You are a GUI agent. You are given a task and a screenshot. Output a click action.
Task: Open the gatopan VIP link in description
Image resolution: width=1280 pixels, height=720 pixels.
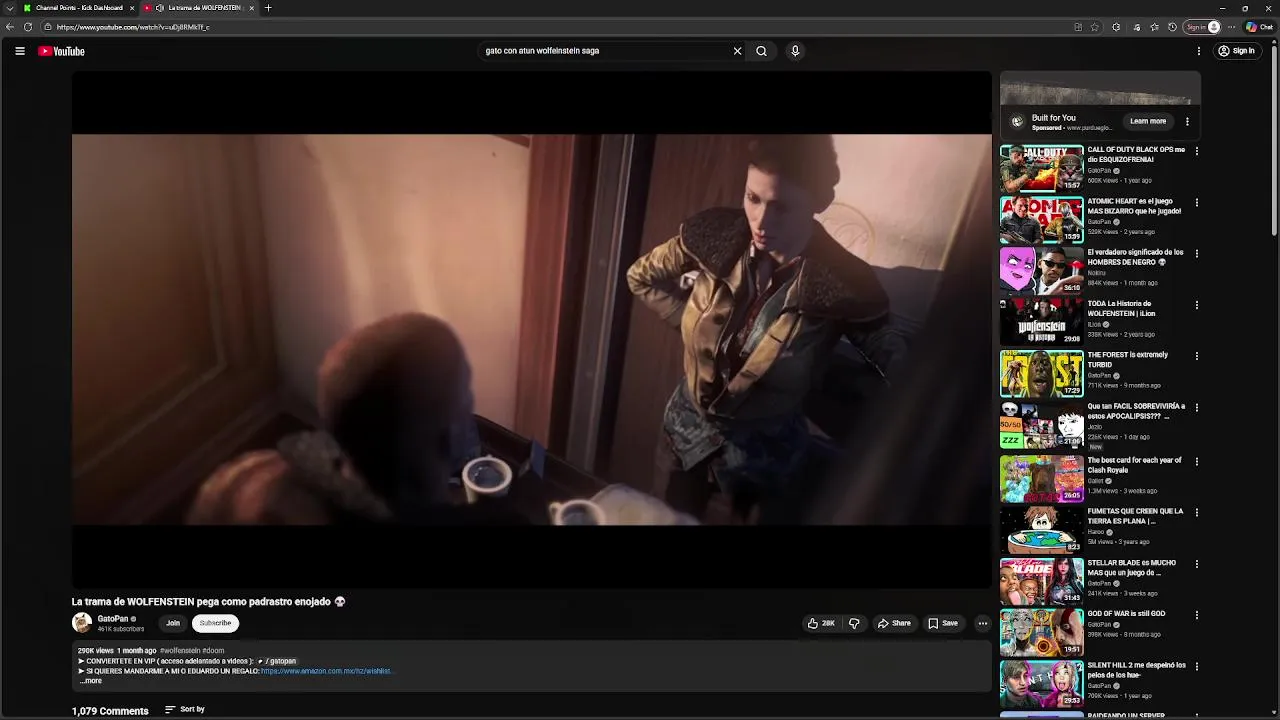point(277,661)
